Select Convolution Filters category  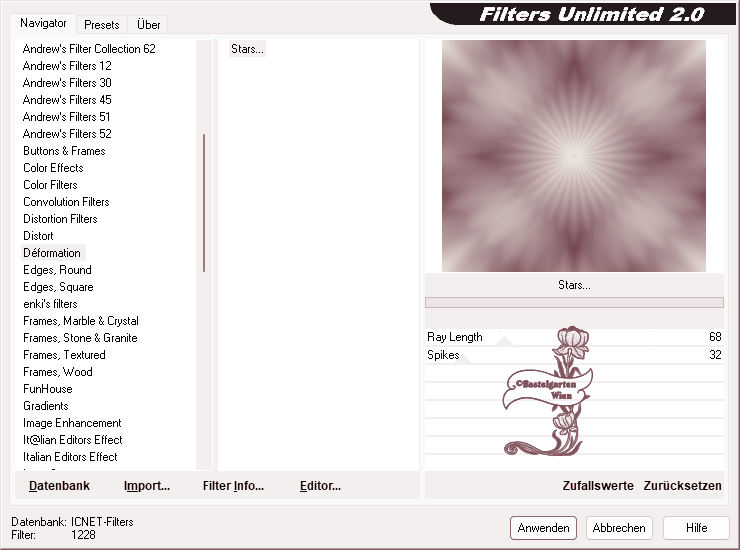point(66,202)
